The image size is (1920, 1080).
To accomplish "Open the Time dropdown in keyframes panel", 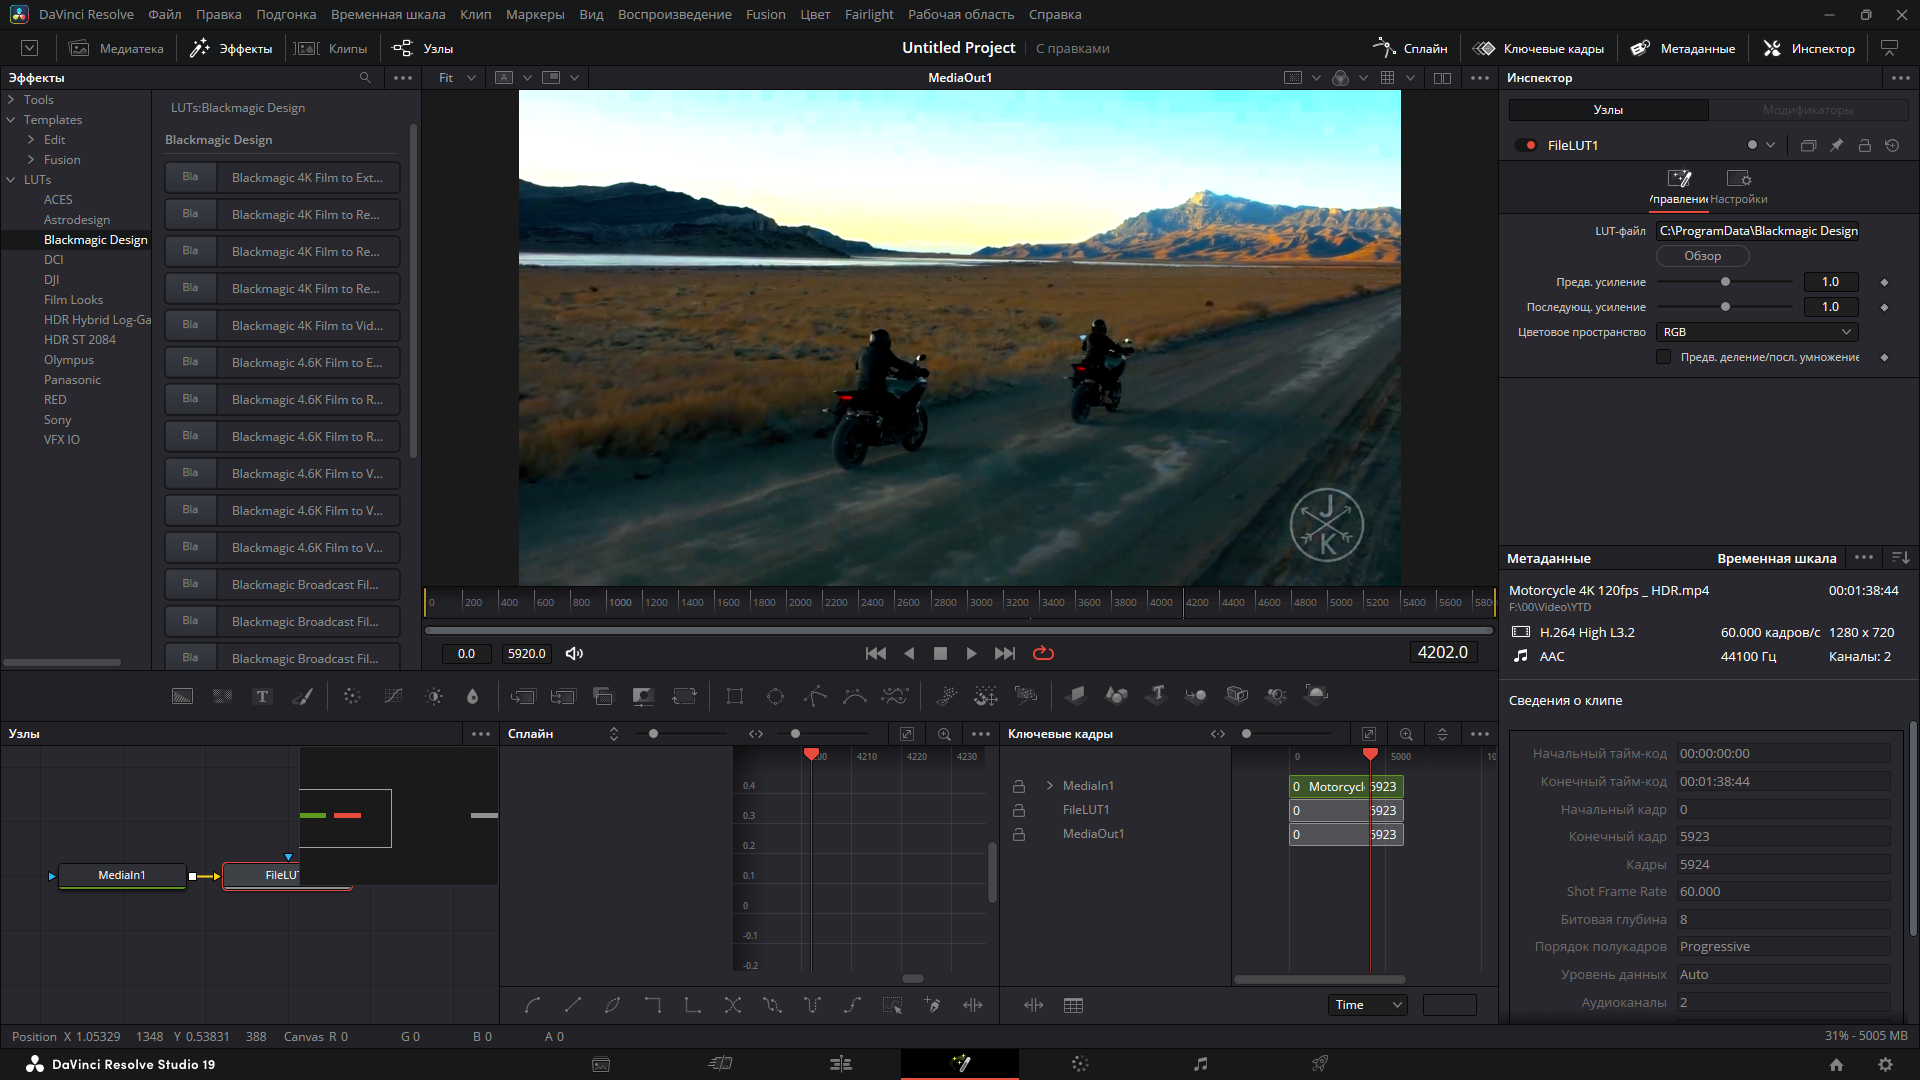I will pos(1368,1005).
